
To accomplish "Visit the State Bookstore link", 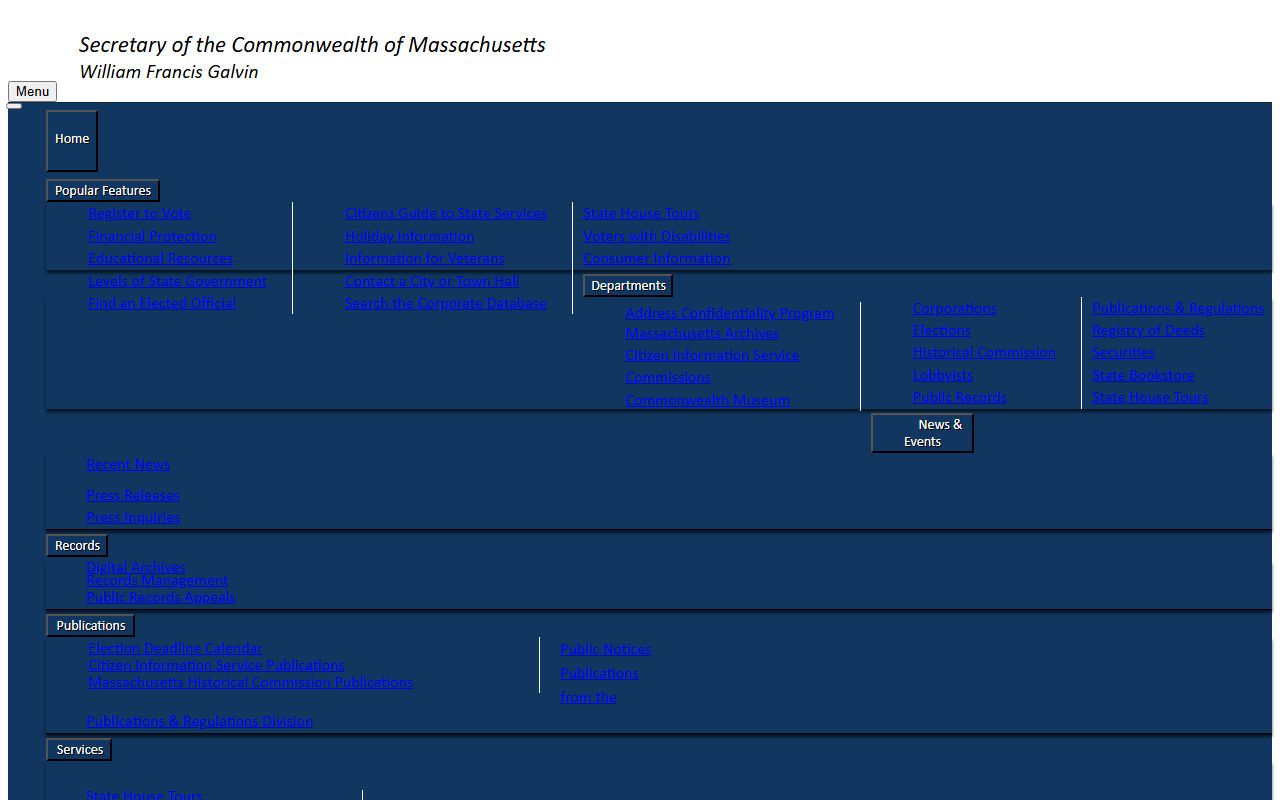I will coord(1143,375).
